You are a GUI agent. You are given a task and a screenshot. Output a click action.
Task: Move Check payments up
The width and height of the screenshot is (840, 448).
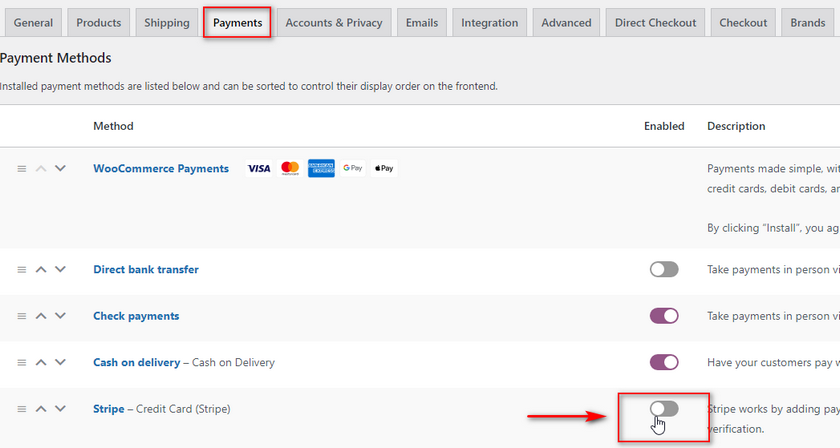coord(41,316)
